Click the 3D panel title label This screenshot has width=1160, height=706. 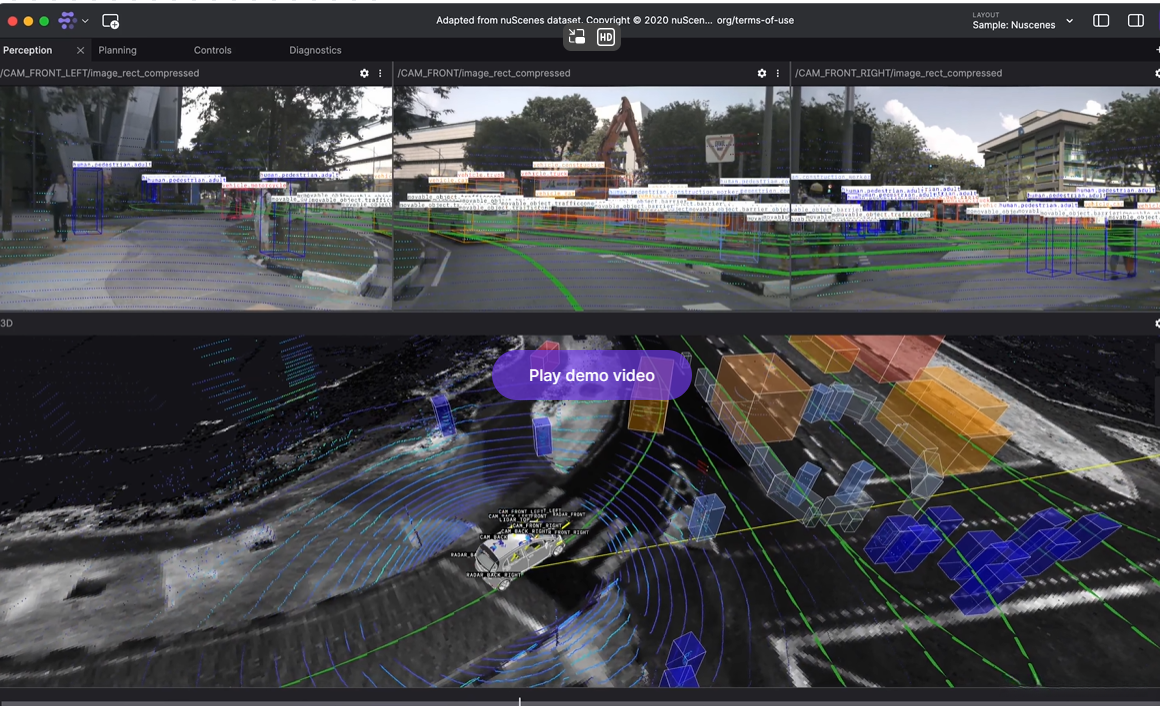click(x=7, y=323)
